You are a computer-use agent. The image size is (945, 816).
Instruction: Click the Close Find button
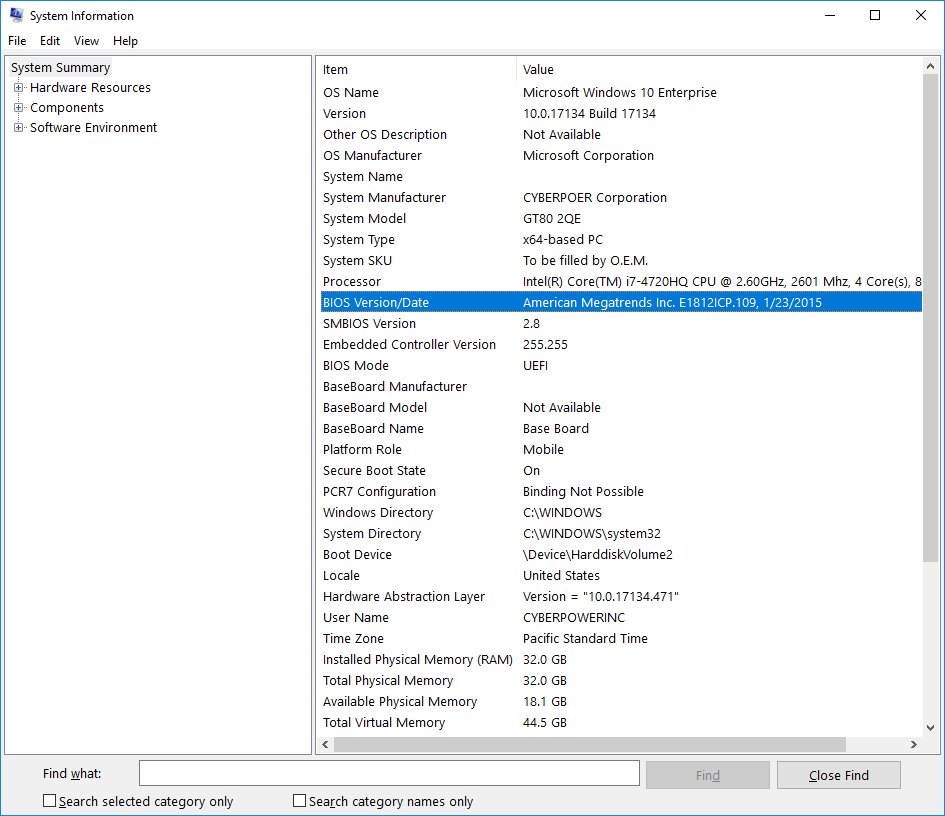pos(838,773)
